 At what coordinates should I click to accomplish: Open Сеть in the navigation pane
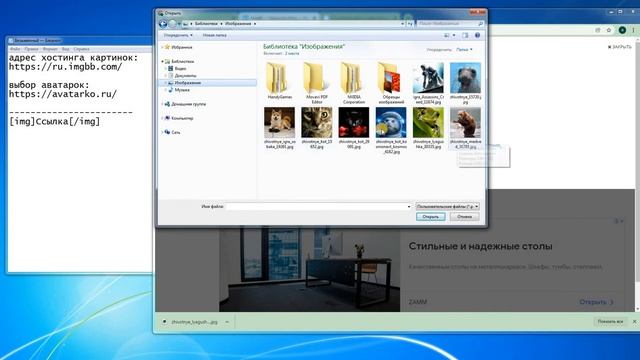point(176,132)
